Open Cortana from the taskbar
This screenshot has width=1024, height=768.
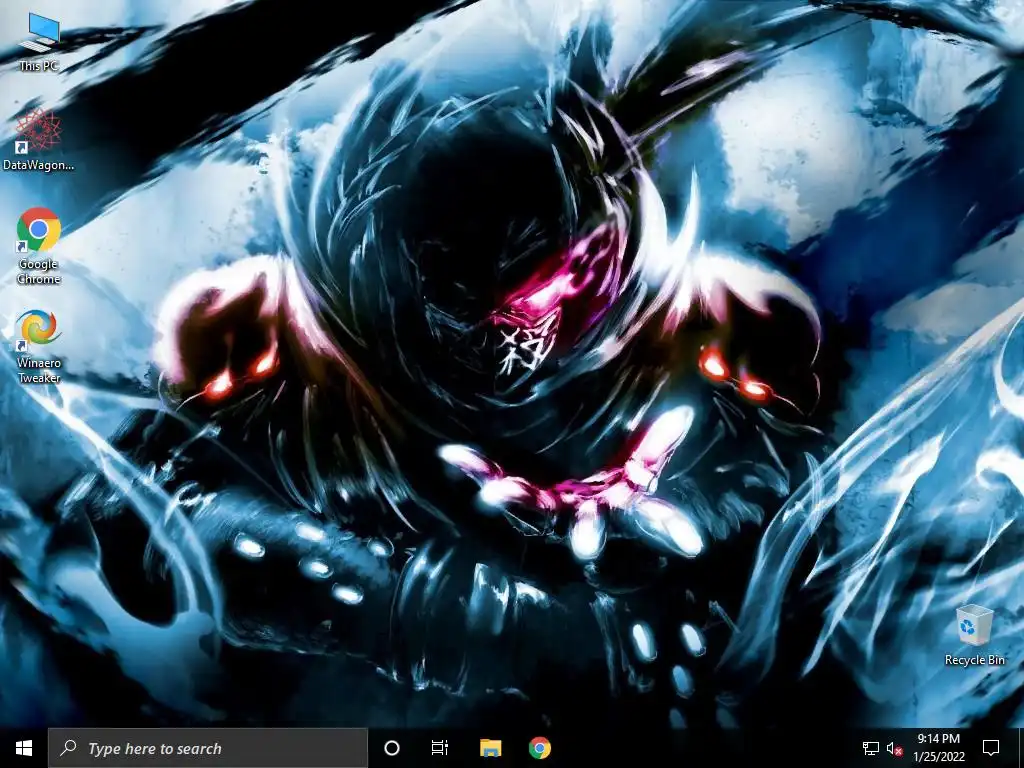coord(391,748)
